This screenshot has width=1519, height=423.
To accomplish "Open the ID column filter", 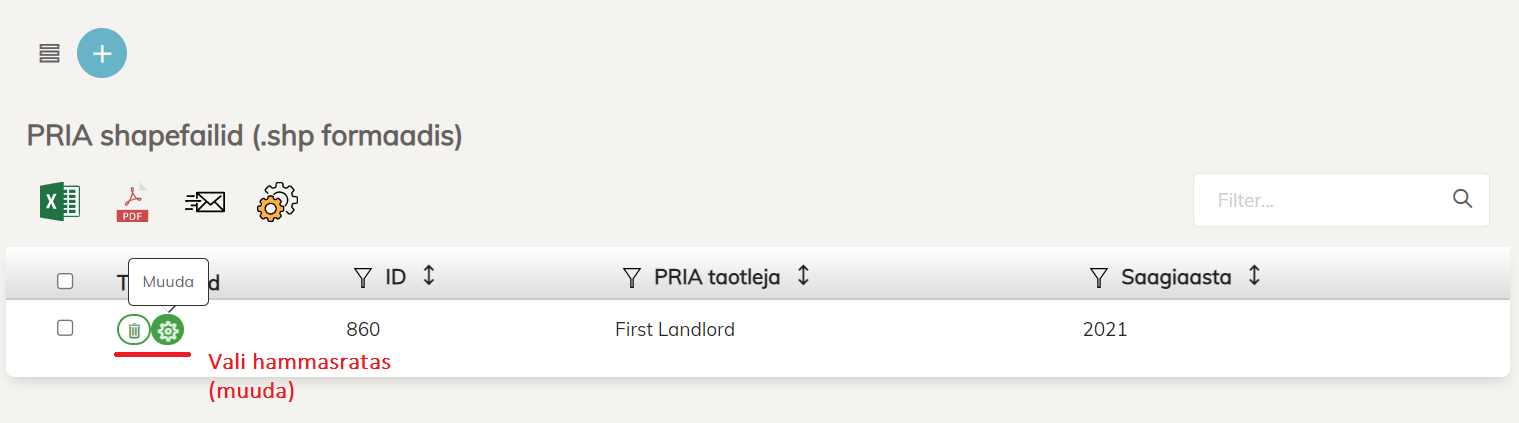I will pos(363,277).
